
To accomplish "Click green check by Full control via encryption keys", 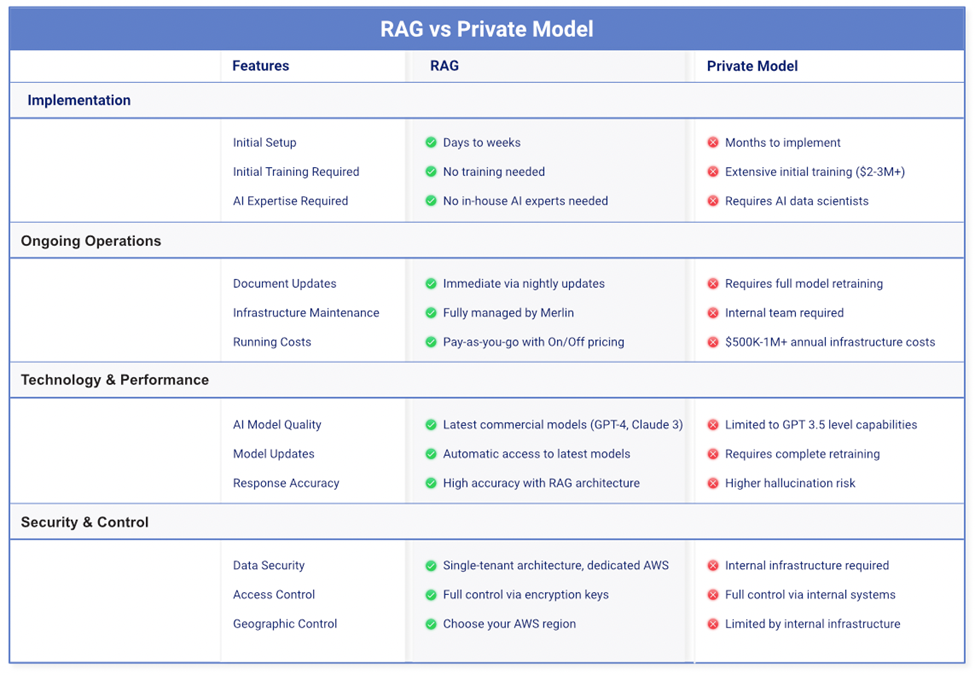I will click(431, 594).
